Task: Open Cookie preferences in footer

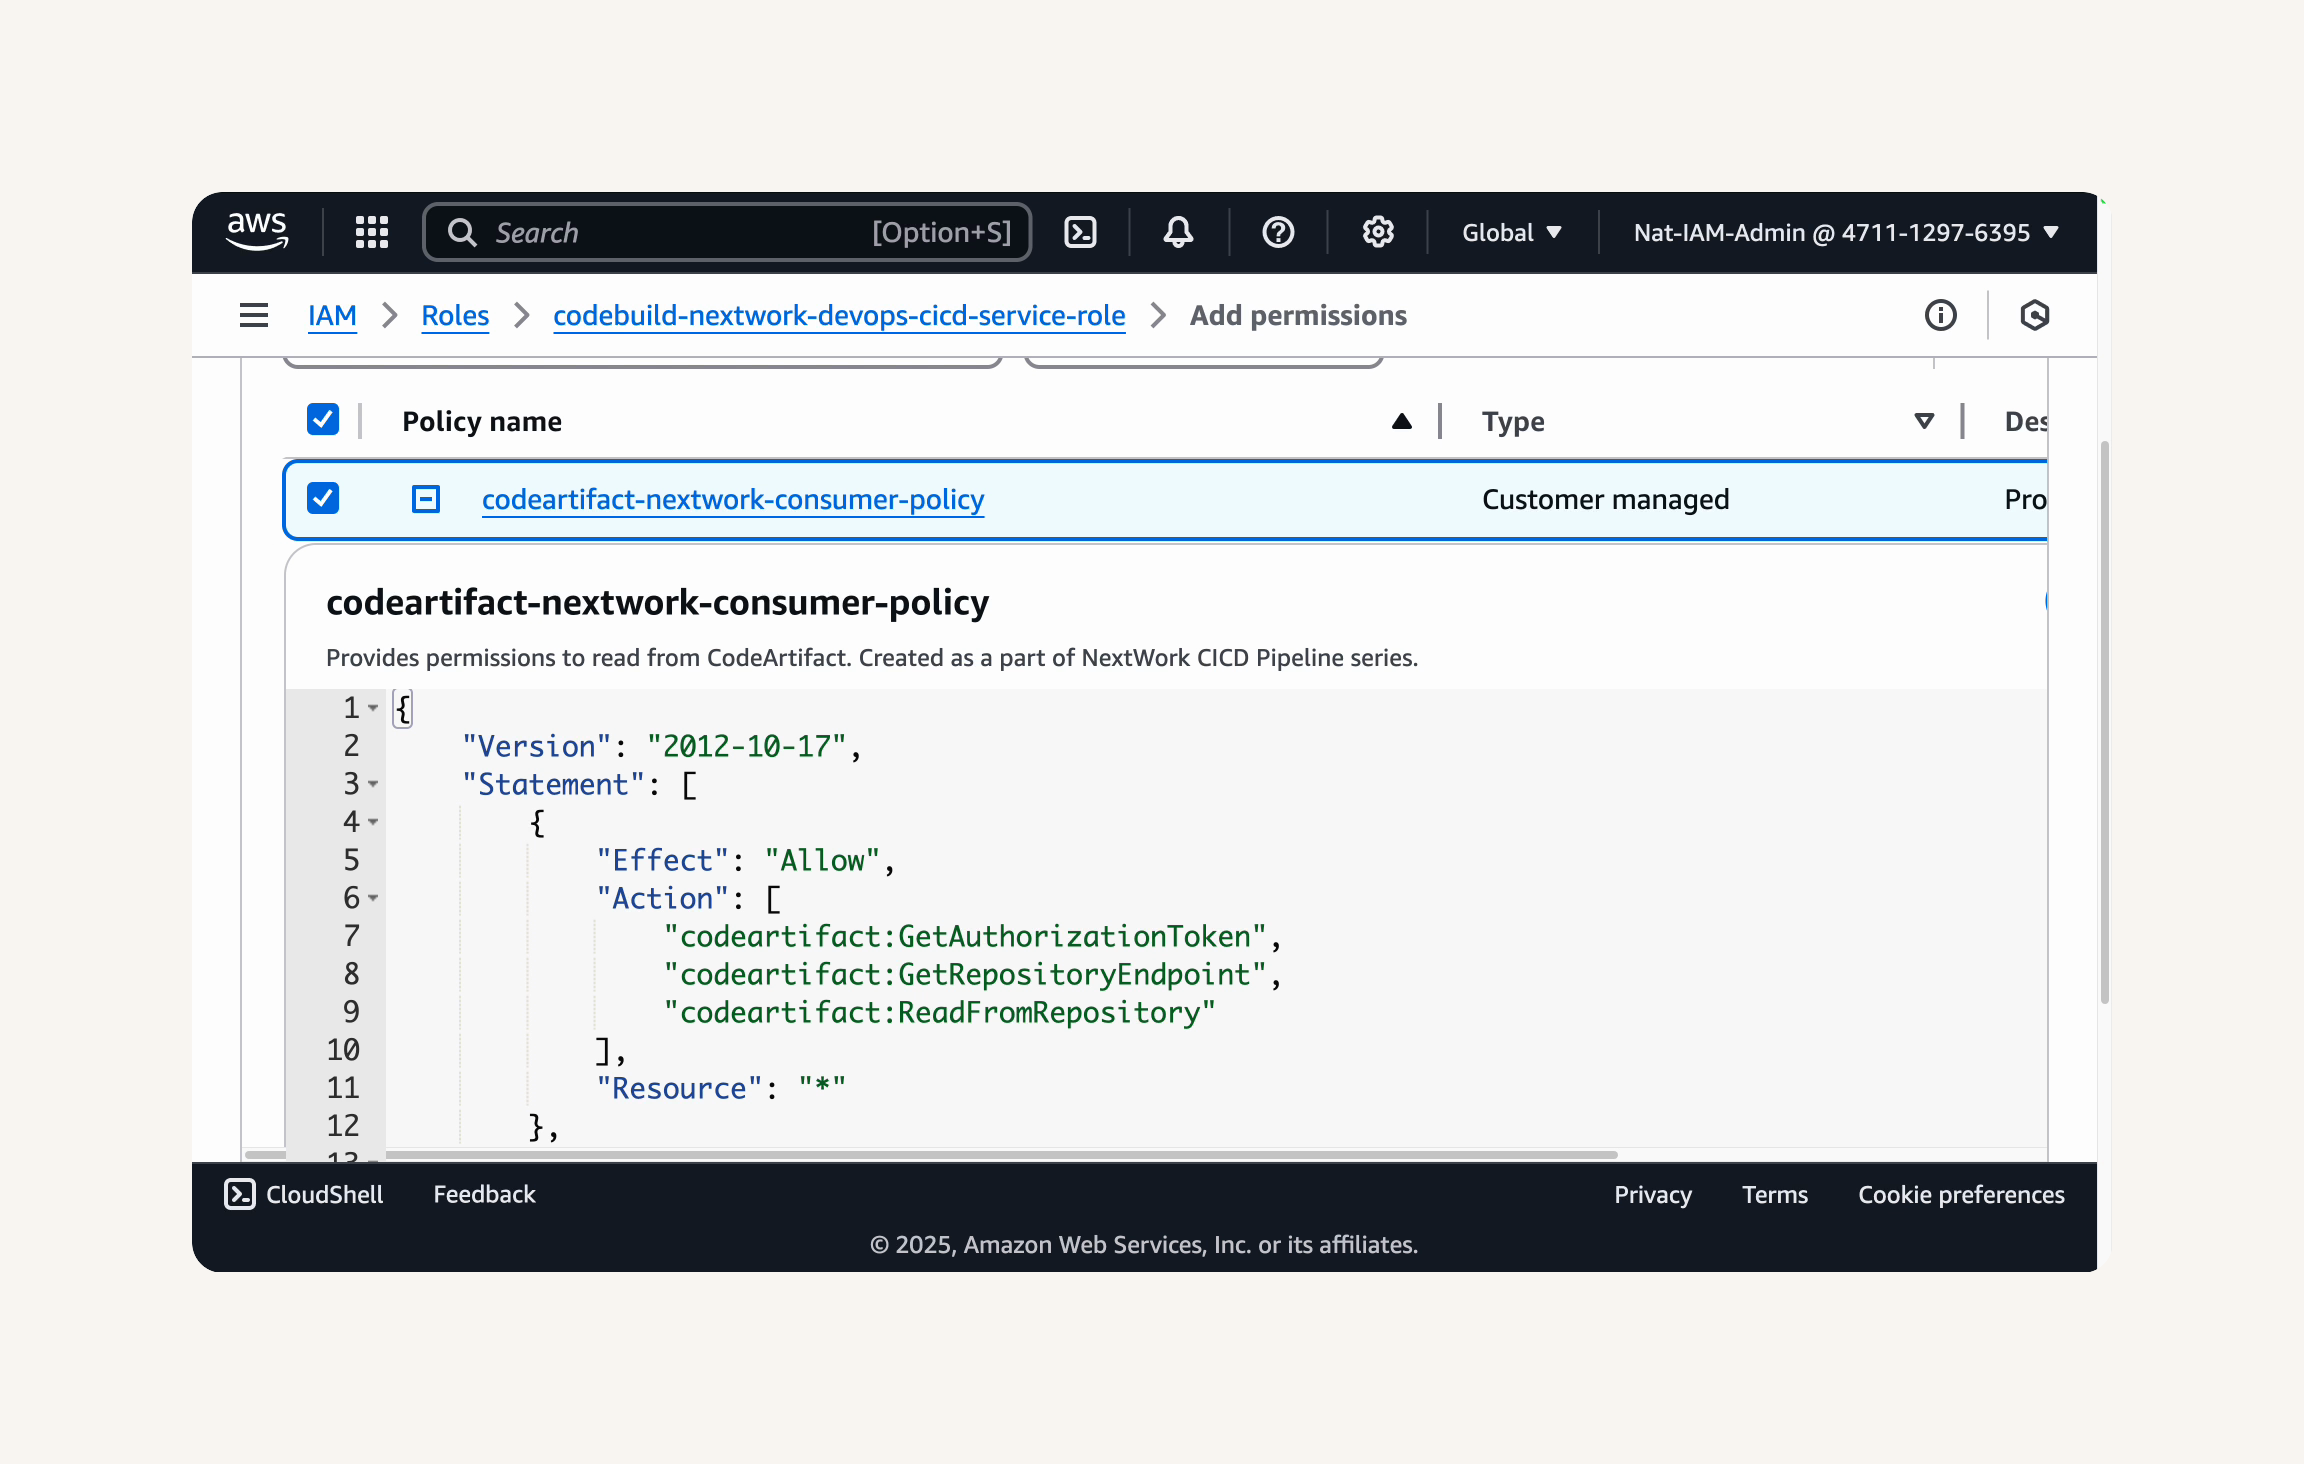Action: coord(1961,1194)
